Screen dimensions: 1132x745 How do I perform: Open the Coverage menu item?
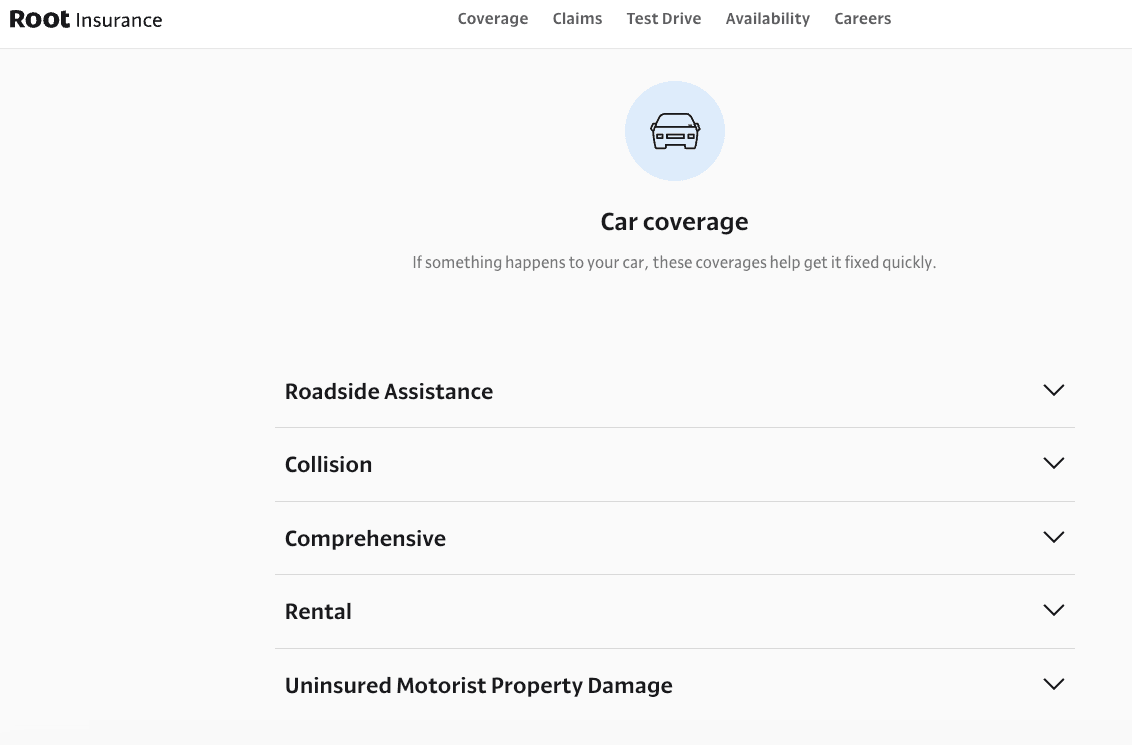tap(493, 18)
